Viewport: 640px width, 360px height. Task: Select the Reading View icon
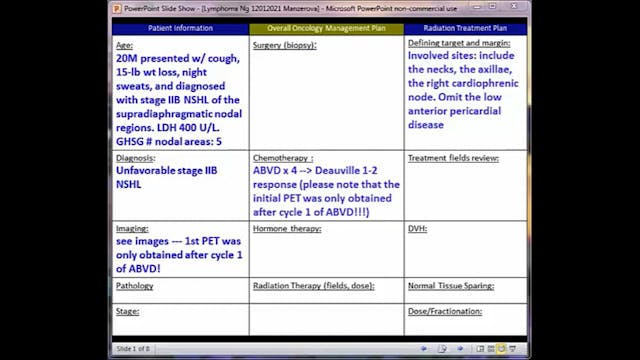point(502,349)
